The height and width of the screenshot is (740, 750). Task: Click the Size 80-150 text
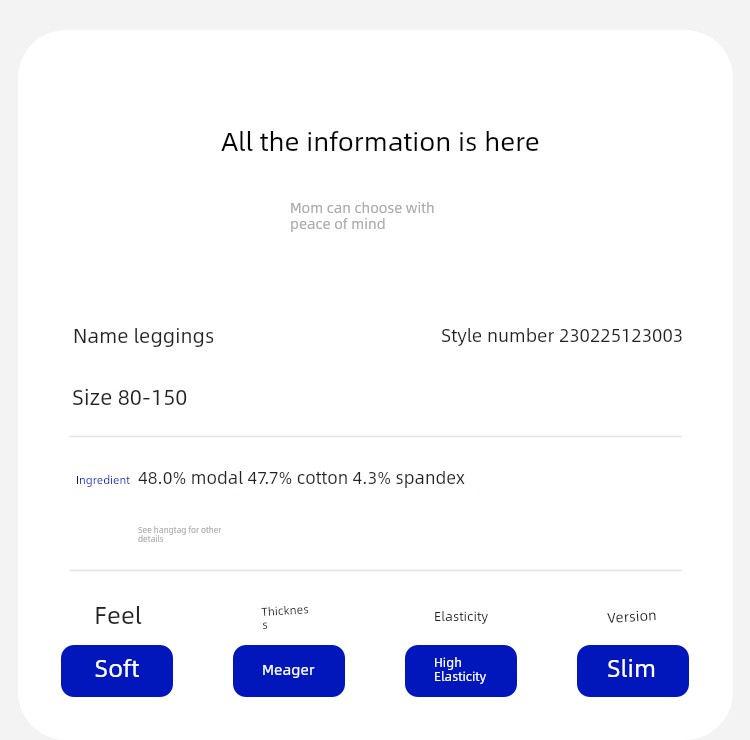(130, 398)
